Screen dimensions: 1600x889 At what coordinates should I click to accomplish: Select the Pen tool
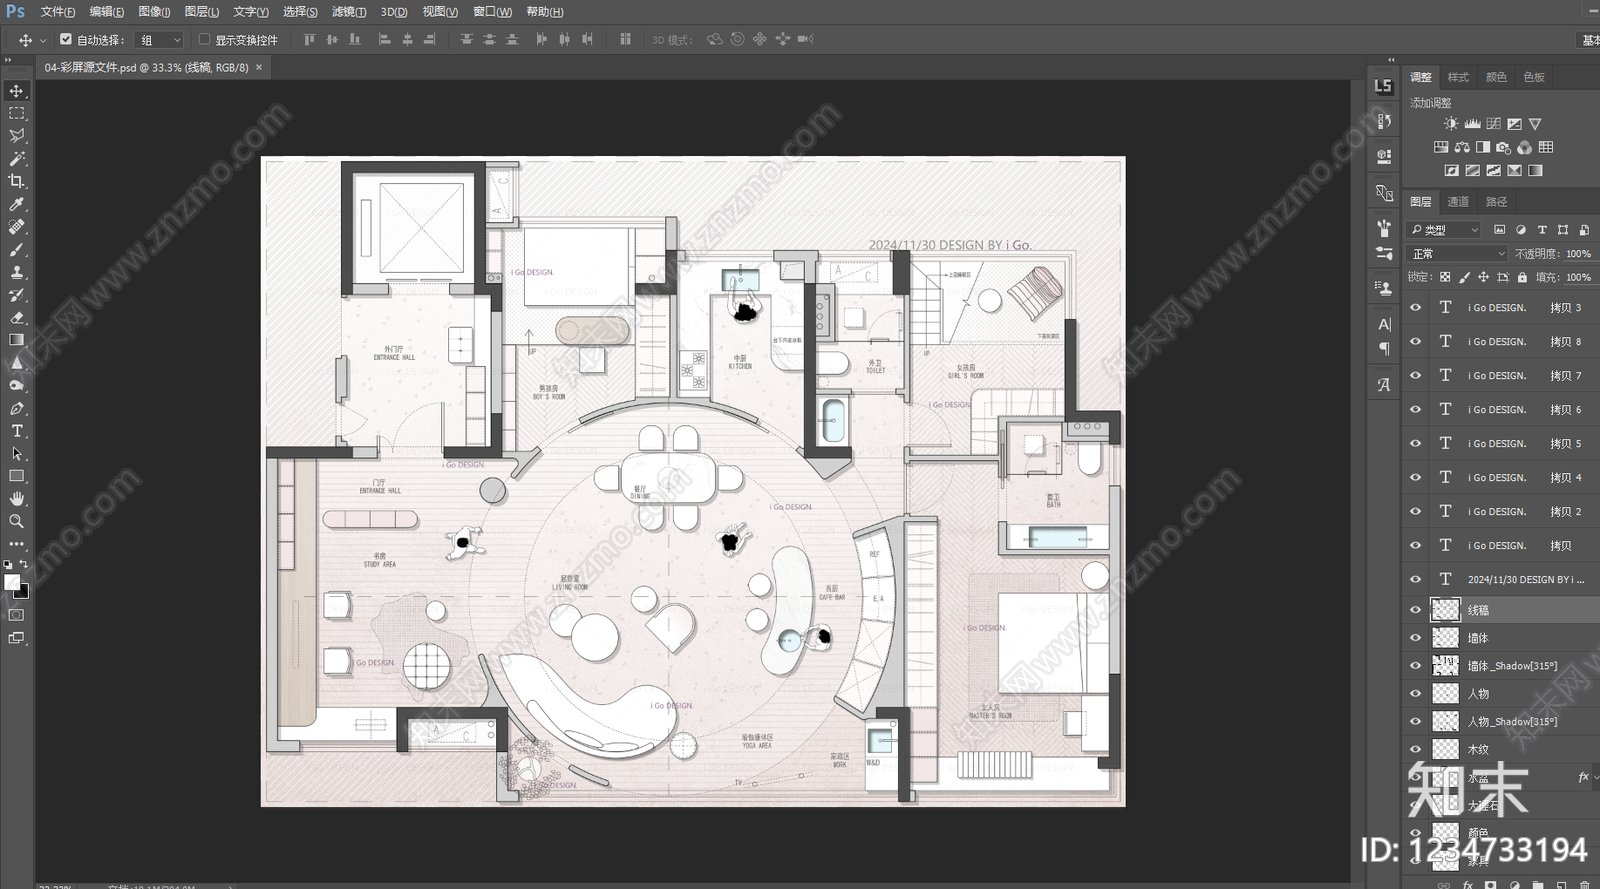[16, 408]
